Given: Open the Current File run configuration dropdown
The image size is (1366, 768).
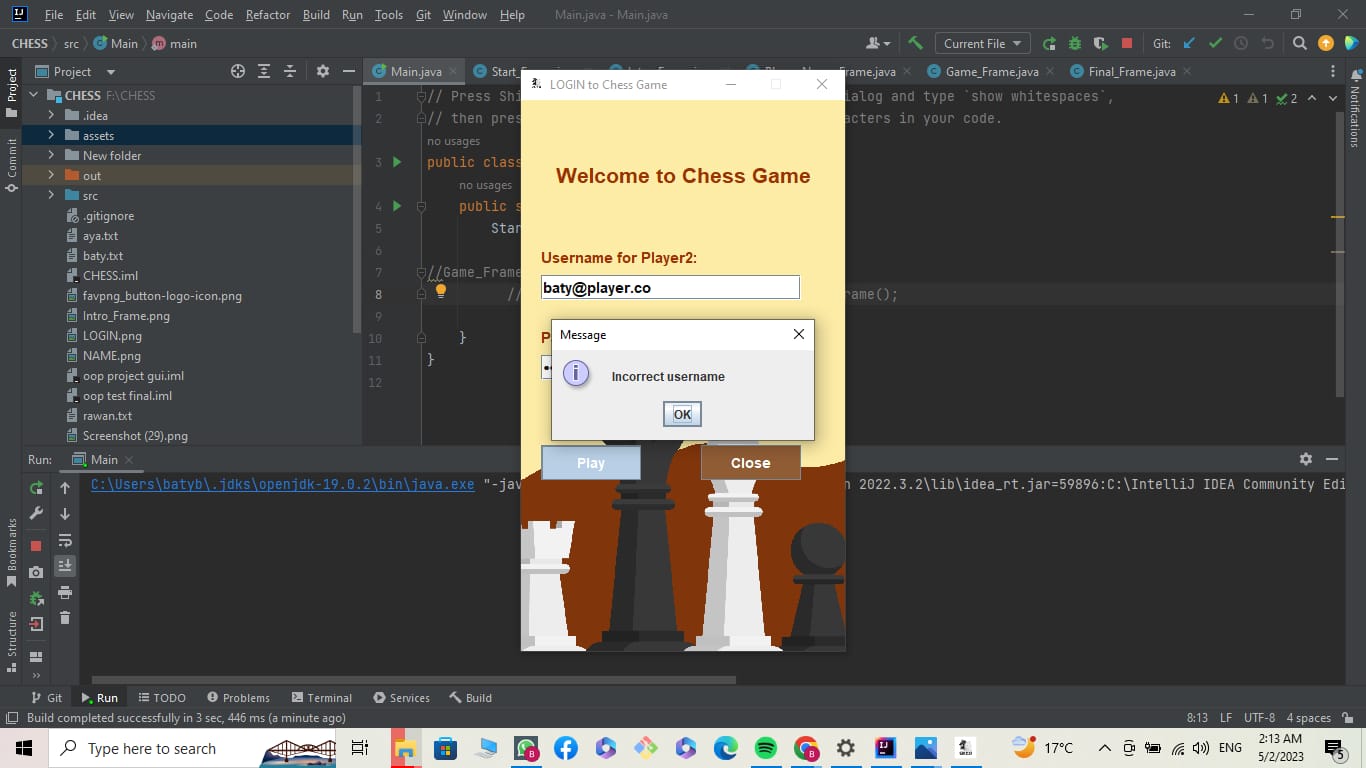Looking at the screenshot, I should tap(981, 43).
